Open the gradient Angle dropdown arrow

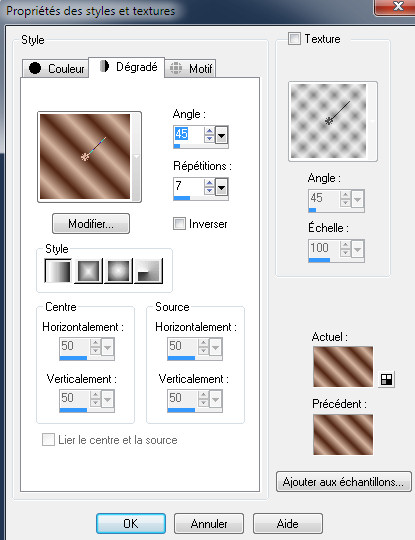tap(221, 135)
